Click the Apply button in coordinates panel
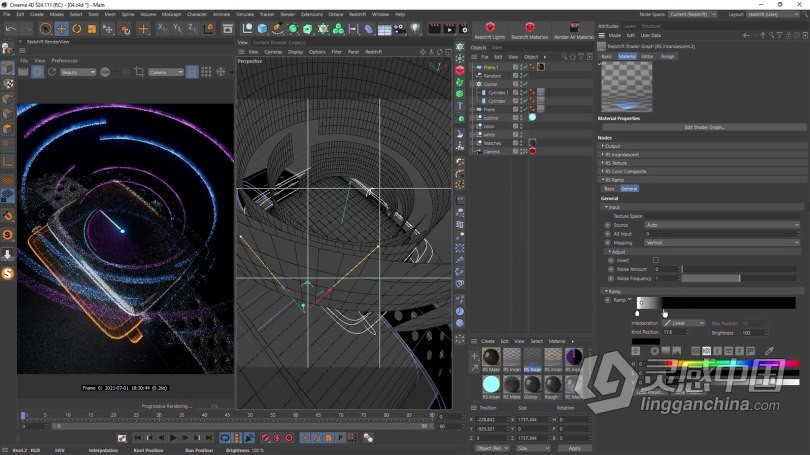Viewport: 810px width, 455px height. click(x=574, y=448)
